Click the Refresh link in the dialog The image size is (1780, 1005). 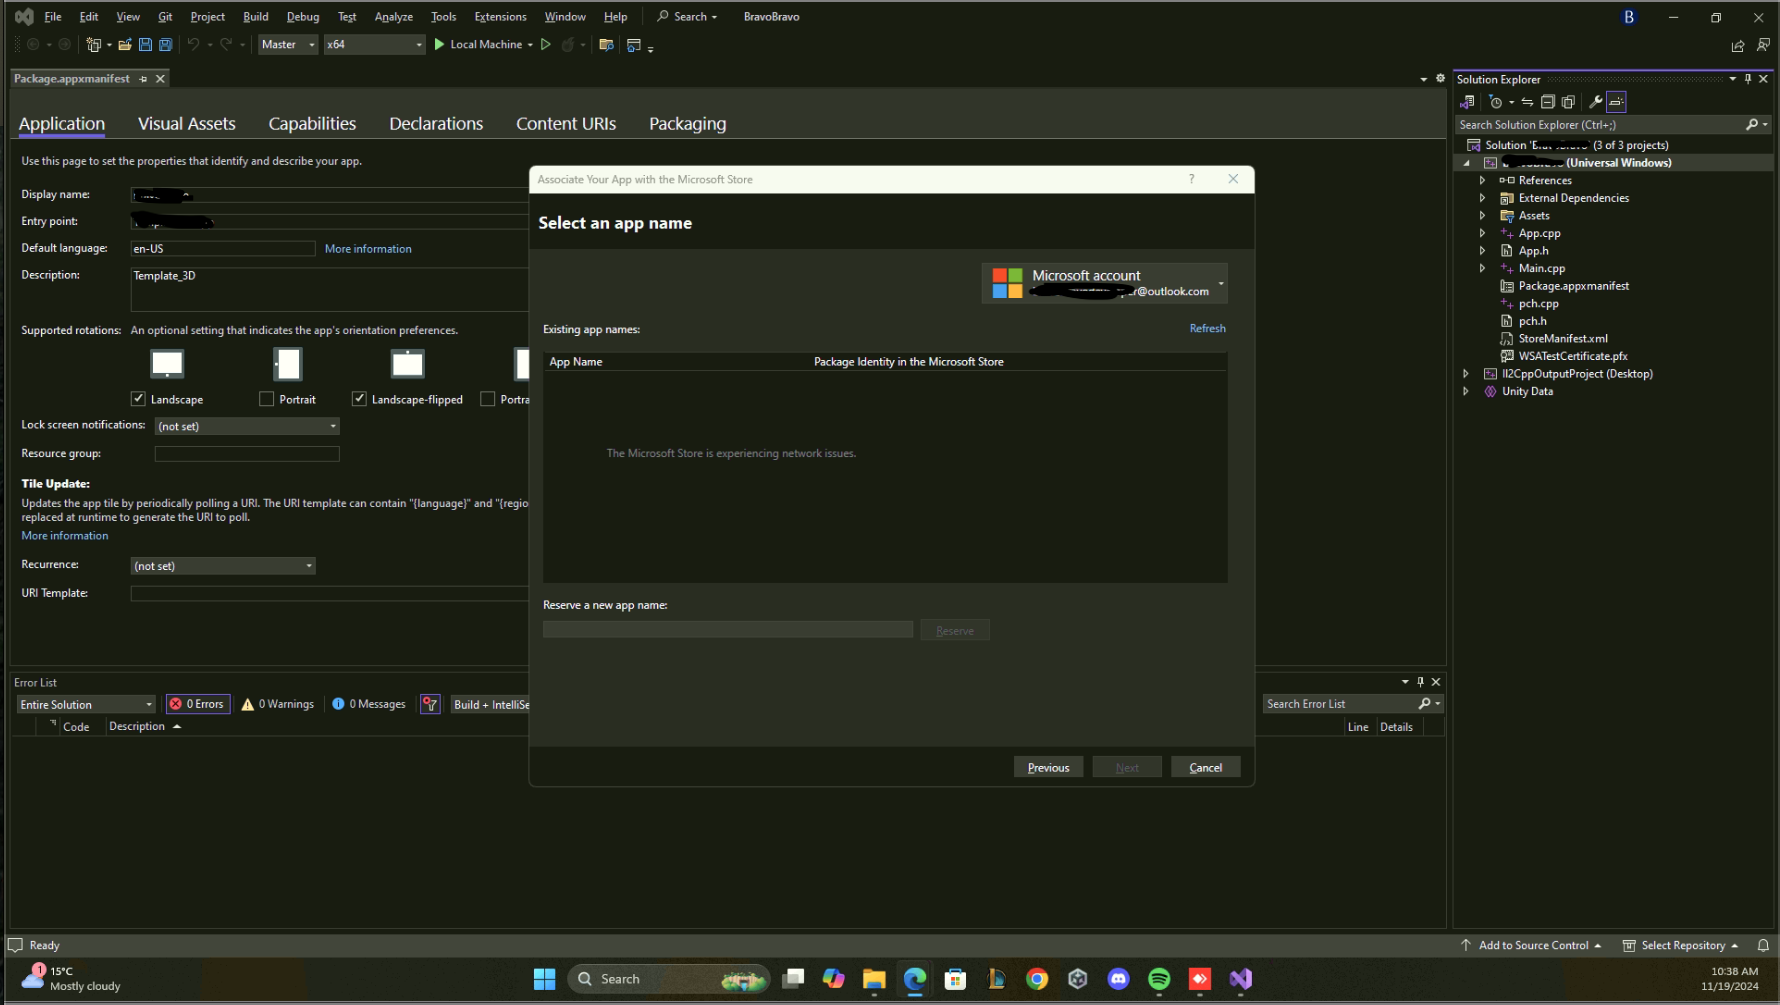pyautogui.click(x=1207, y=329)
